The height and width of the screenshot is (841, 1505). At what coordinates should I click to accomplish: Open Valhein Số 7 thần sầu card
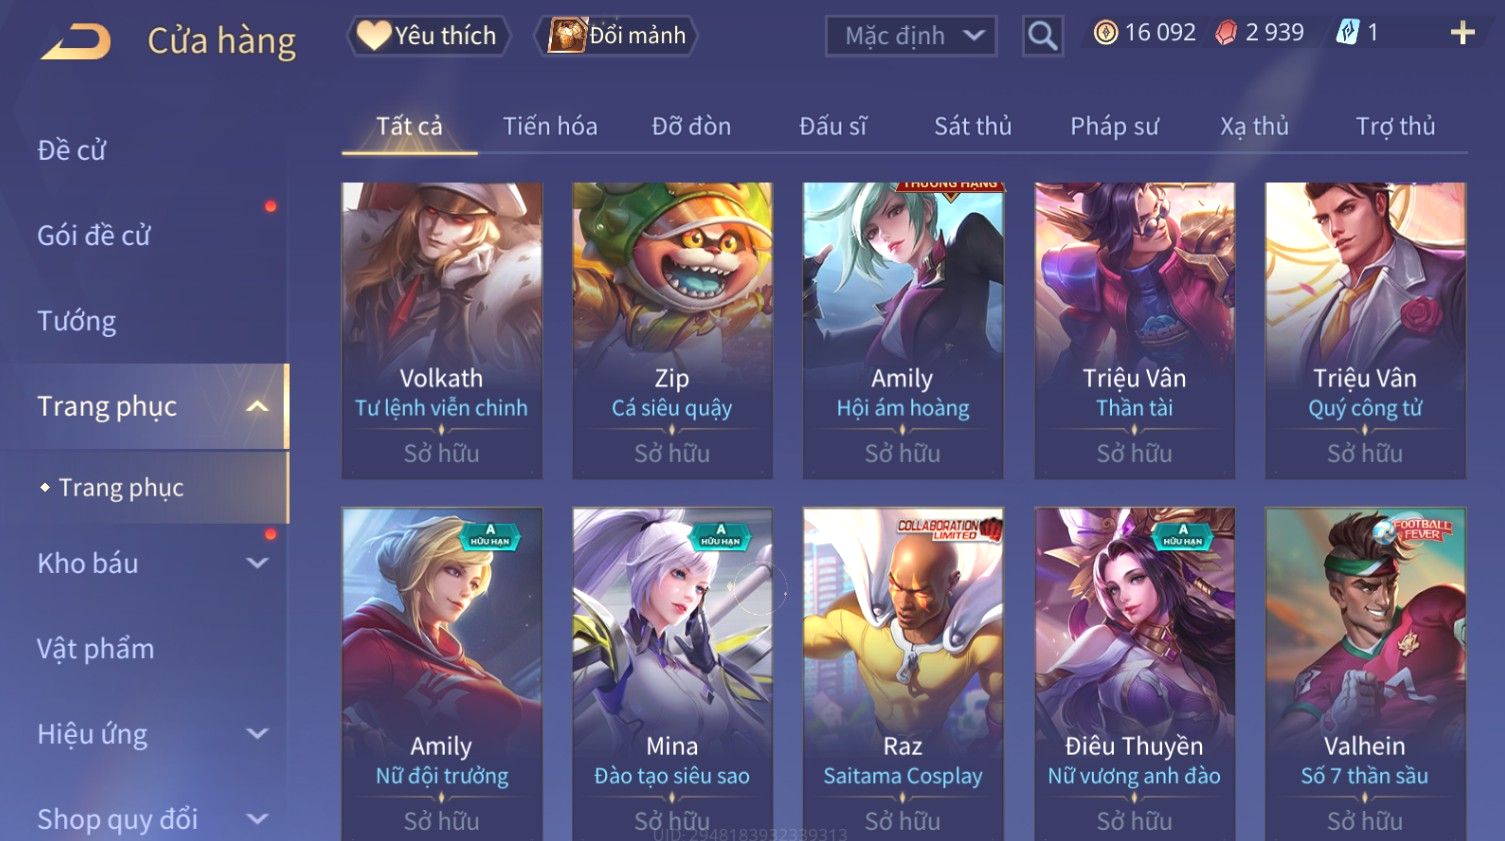coord(1365,674)
